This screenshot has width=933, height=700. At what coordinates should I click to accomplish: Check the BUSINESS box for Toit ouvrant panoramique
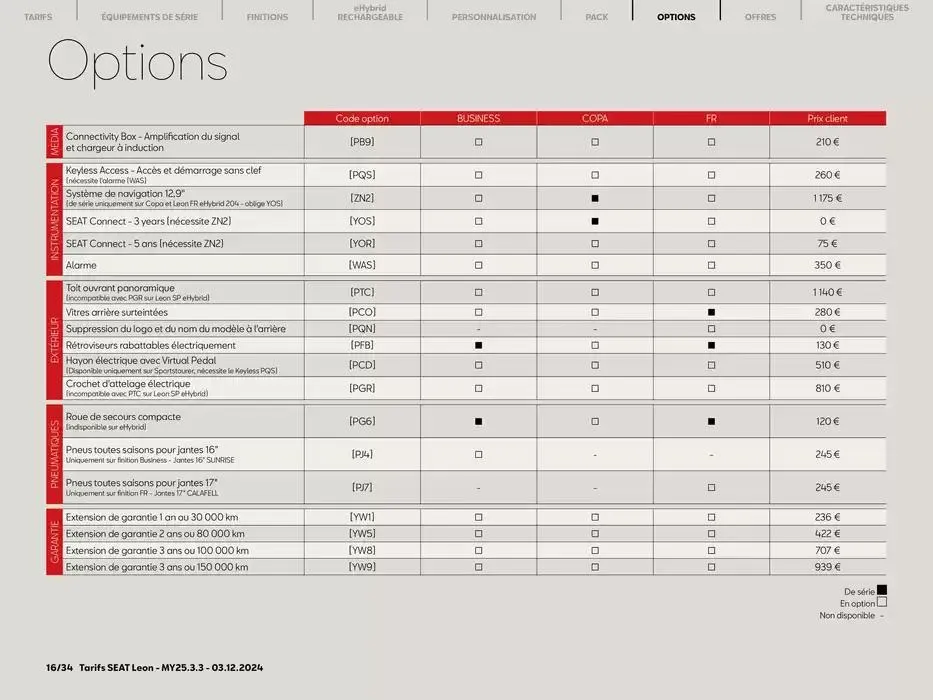478,292
